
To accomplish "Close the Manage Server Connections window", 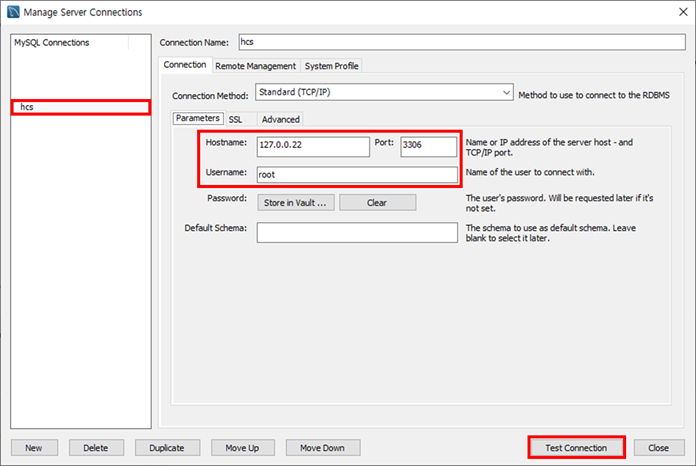I will pos(683,12).
